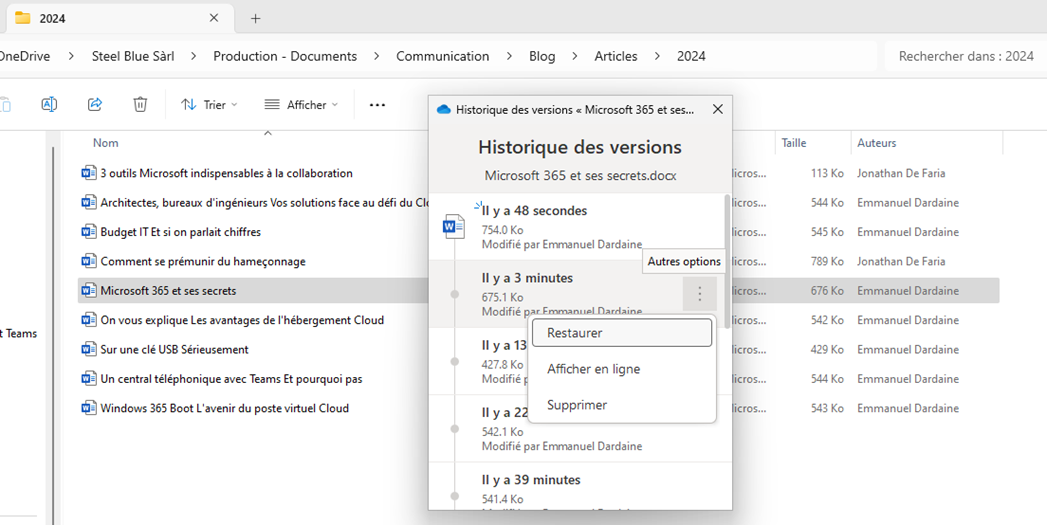
Task: Click the Share icon in the toolbar
Action: [95, 104]
